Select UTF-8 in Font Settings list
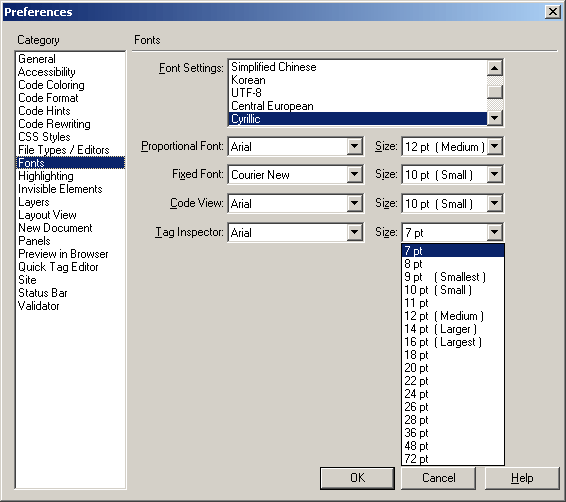The height and width of the screenshot is (502, 566). coord(246,93)
